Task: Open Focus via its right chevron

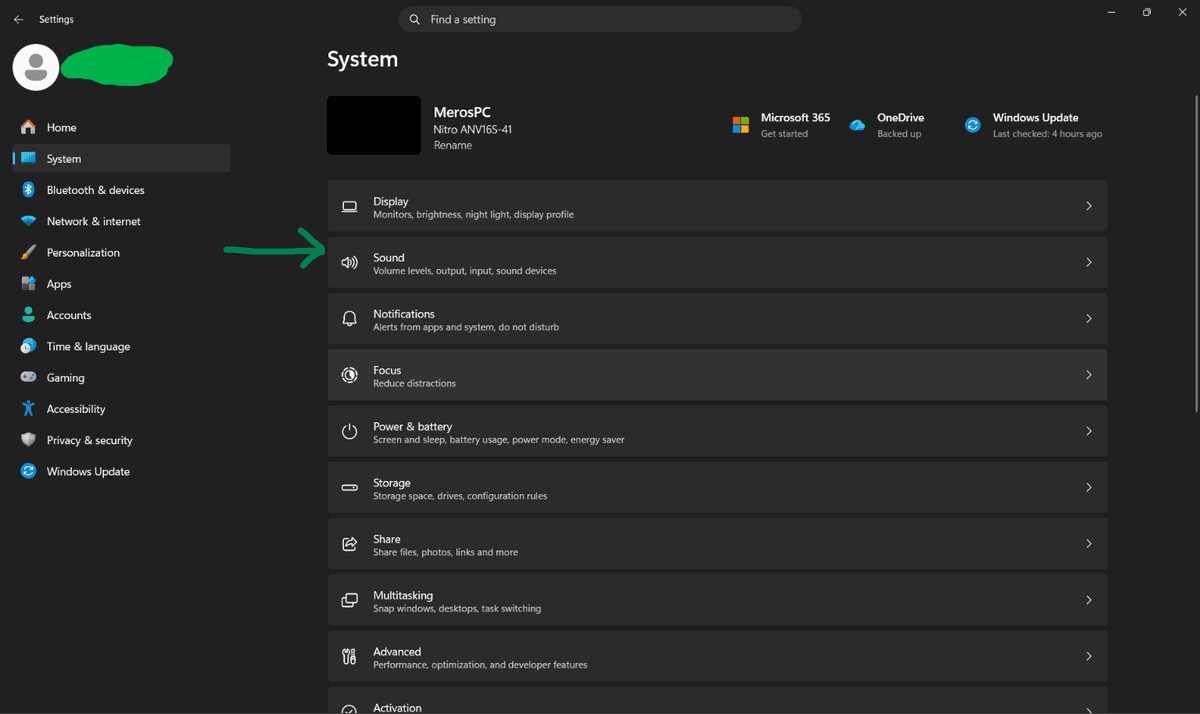Action: 1089,375
